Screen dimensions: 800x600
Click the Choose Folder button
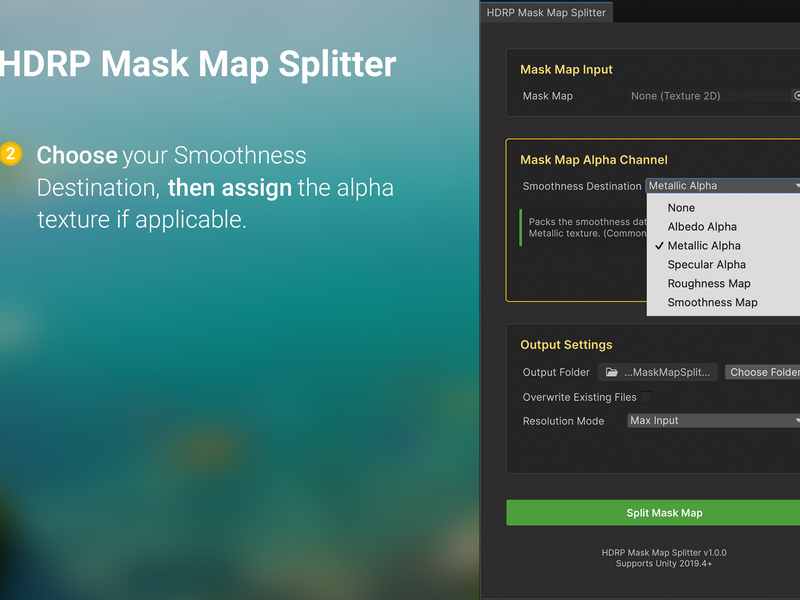point(762,372)
